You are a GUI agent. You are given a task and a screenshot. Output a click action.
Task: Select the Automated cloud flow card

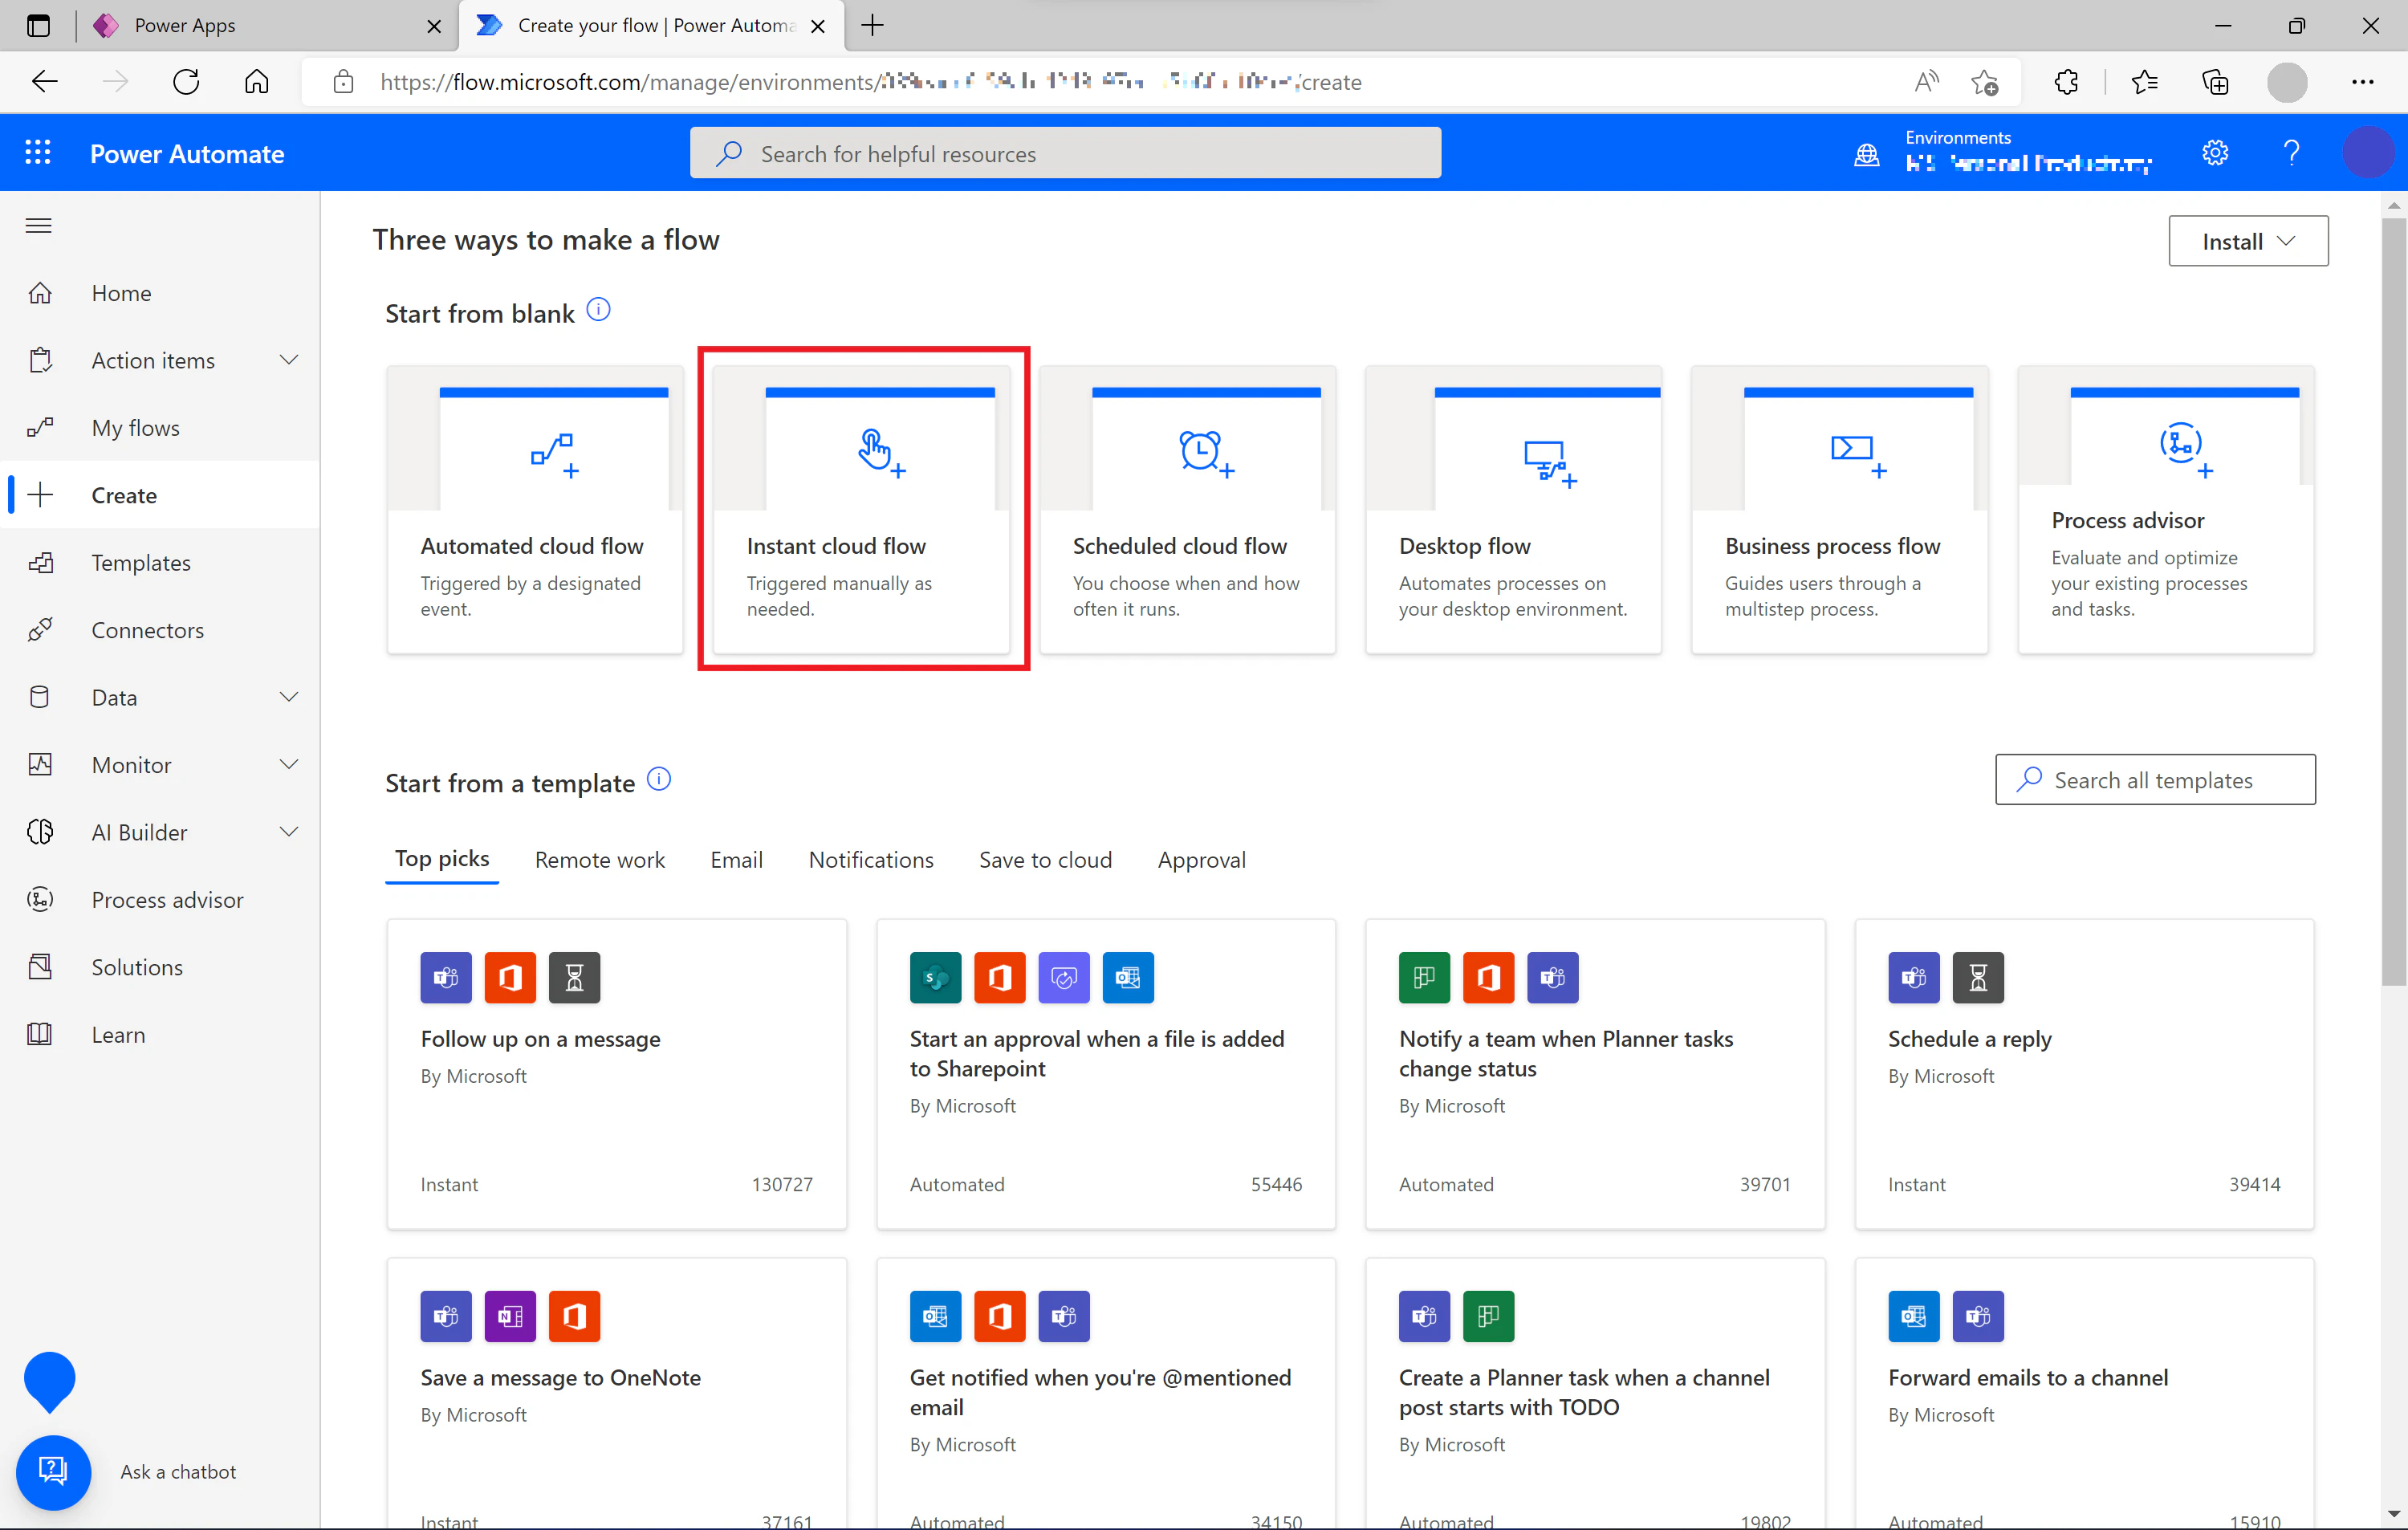535,509
